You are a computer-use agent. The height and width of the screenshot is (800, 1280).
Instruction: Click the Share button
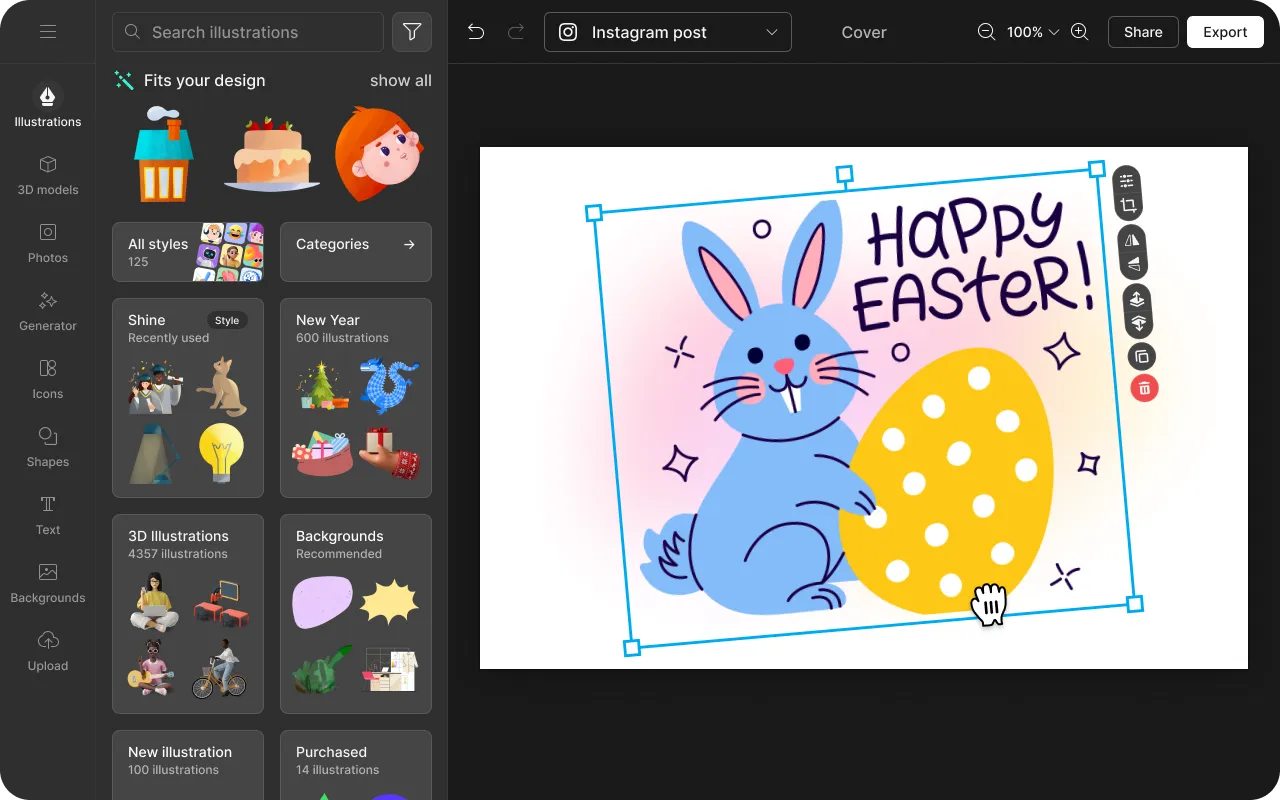click(x=1143, y=32)
